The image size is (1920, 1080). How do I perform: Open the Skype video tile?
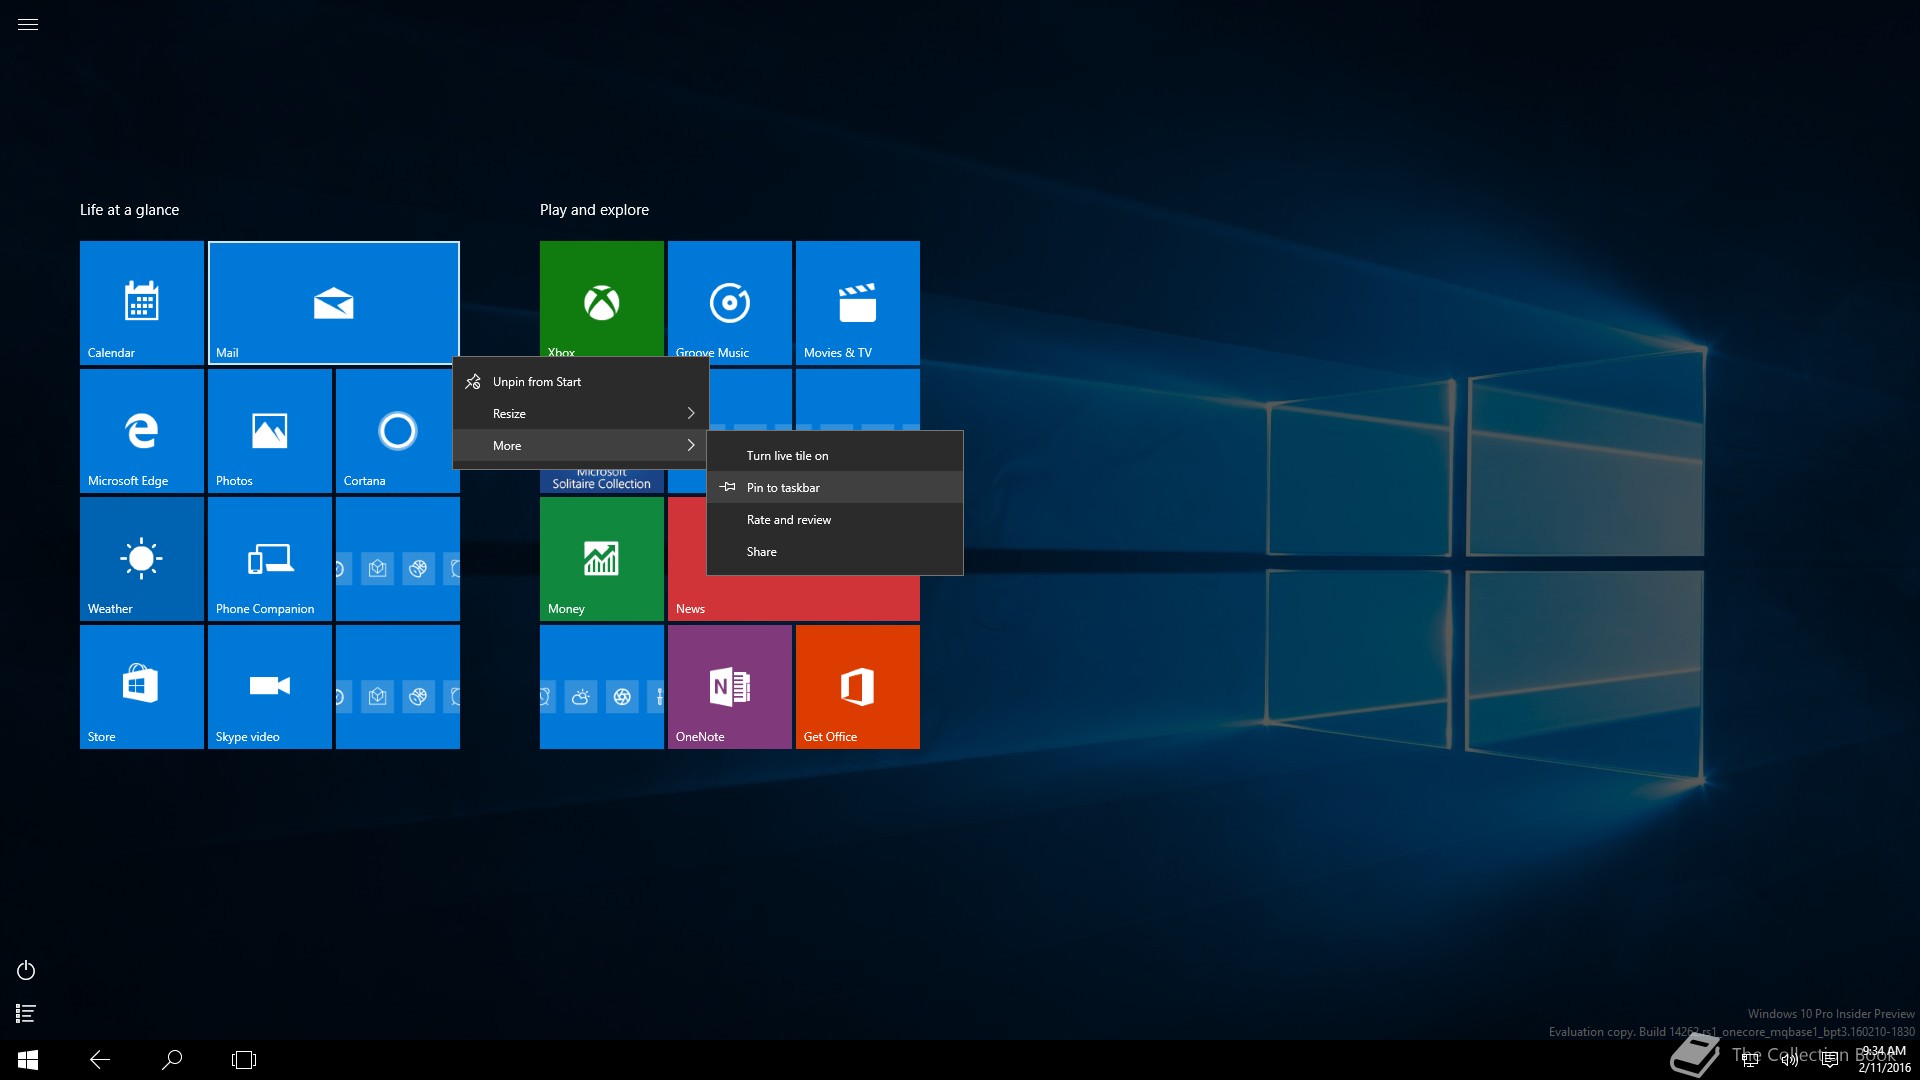pos(270,687)
